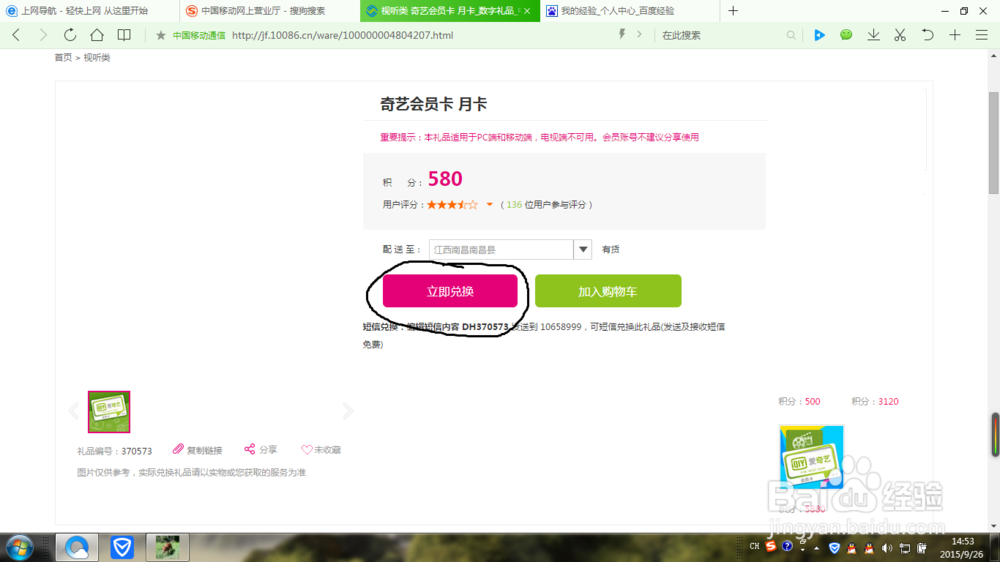
Task: Close the 视听类 奇艺会员卡 tab
Action: tap(527, 11)
